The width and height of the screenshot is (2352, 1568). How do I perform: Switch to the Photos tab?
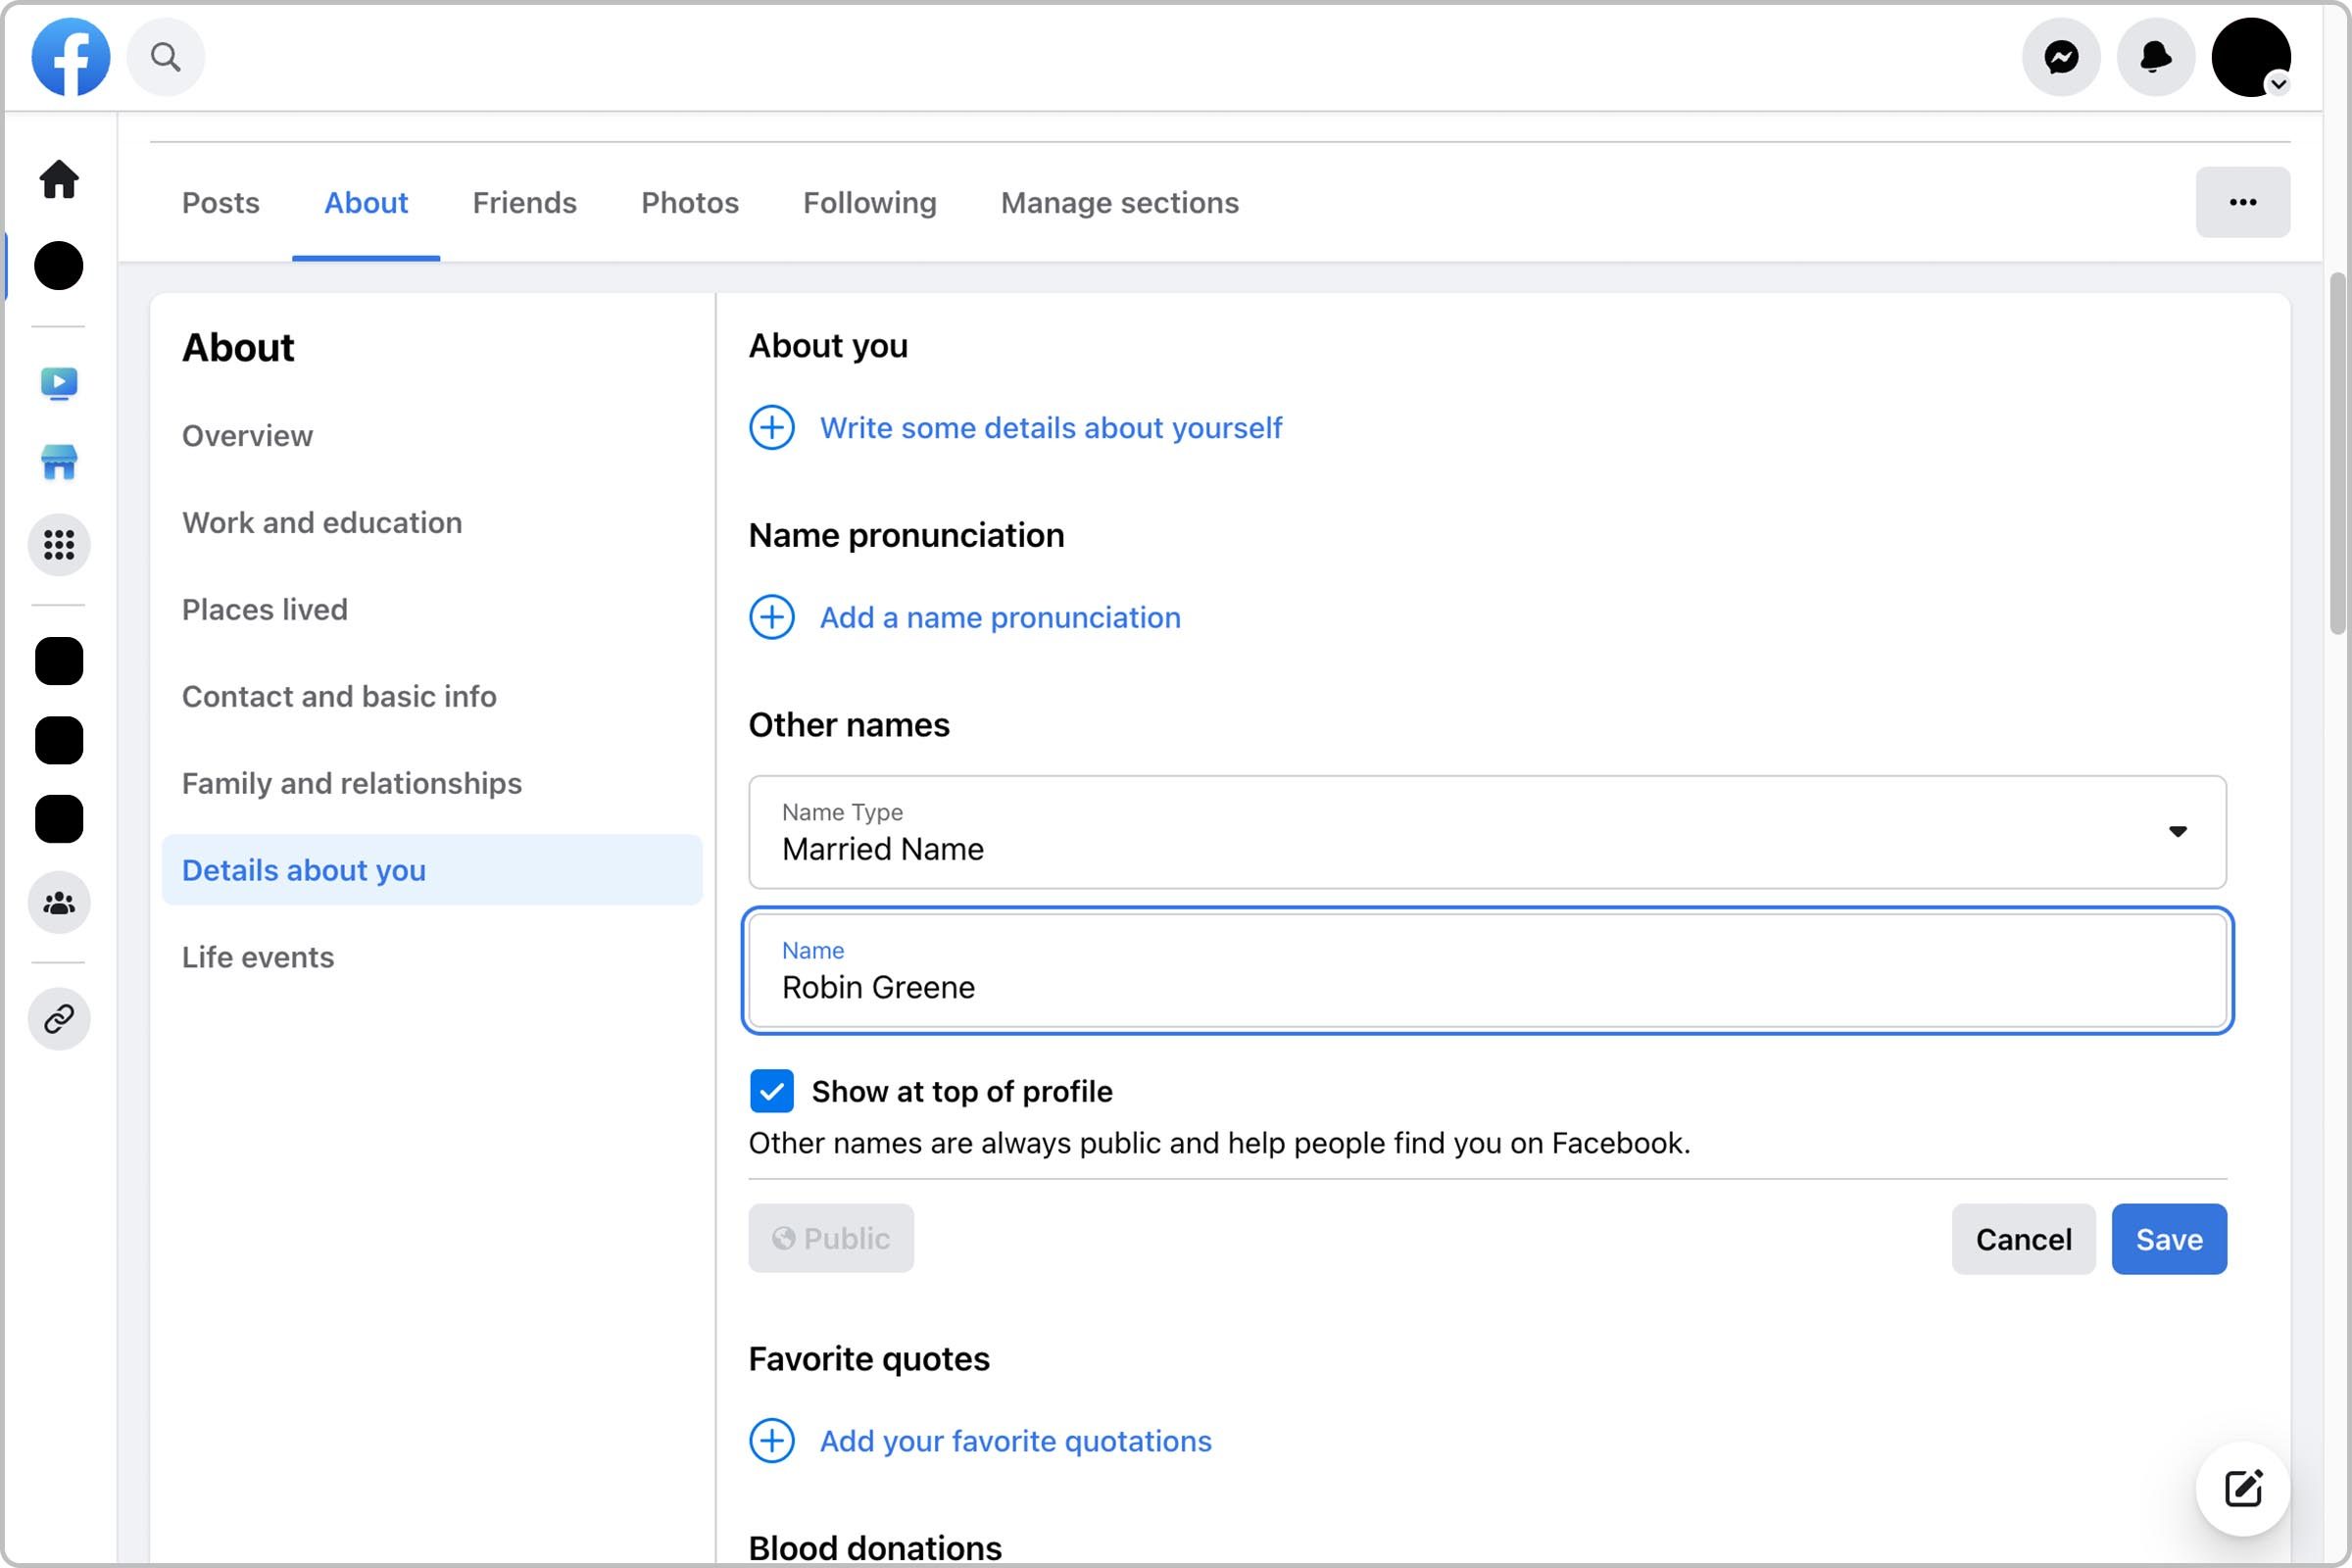(689, 202)
